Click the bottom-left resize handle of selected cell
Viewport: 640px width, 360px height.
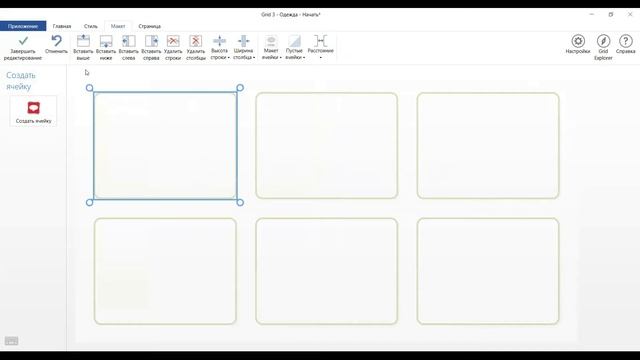(89, 202)
